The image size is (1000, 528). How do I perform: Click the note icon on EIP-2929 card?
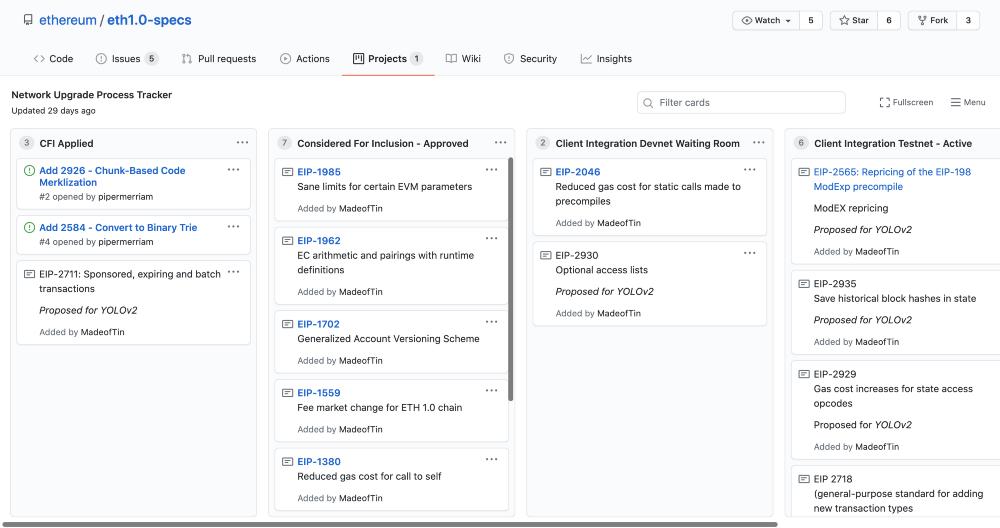pos(804,374)
